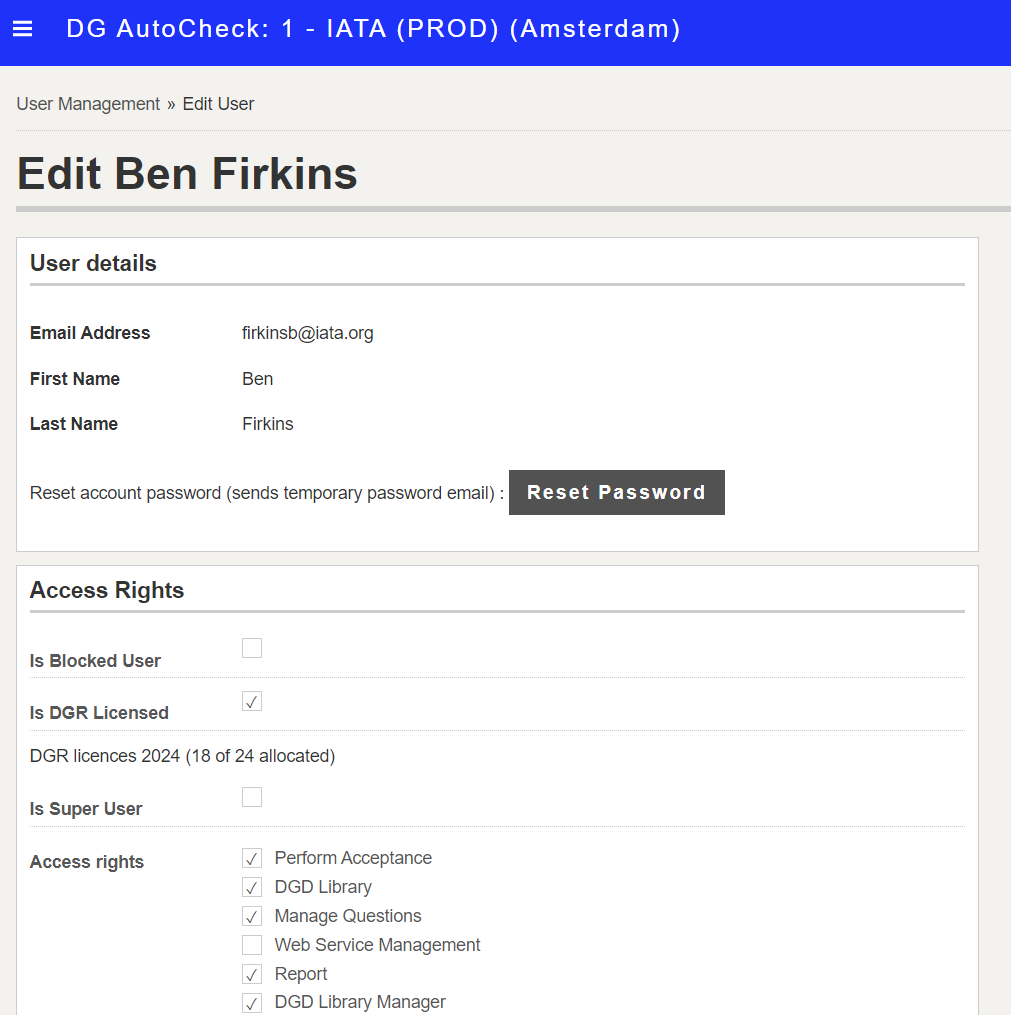Image resolution: width=1011 pixels, height=1015 pixels.
Task: Open the hamburger navigation menu
Action: (x=23, y=29)
